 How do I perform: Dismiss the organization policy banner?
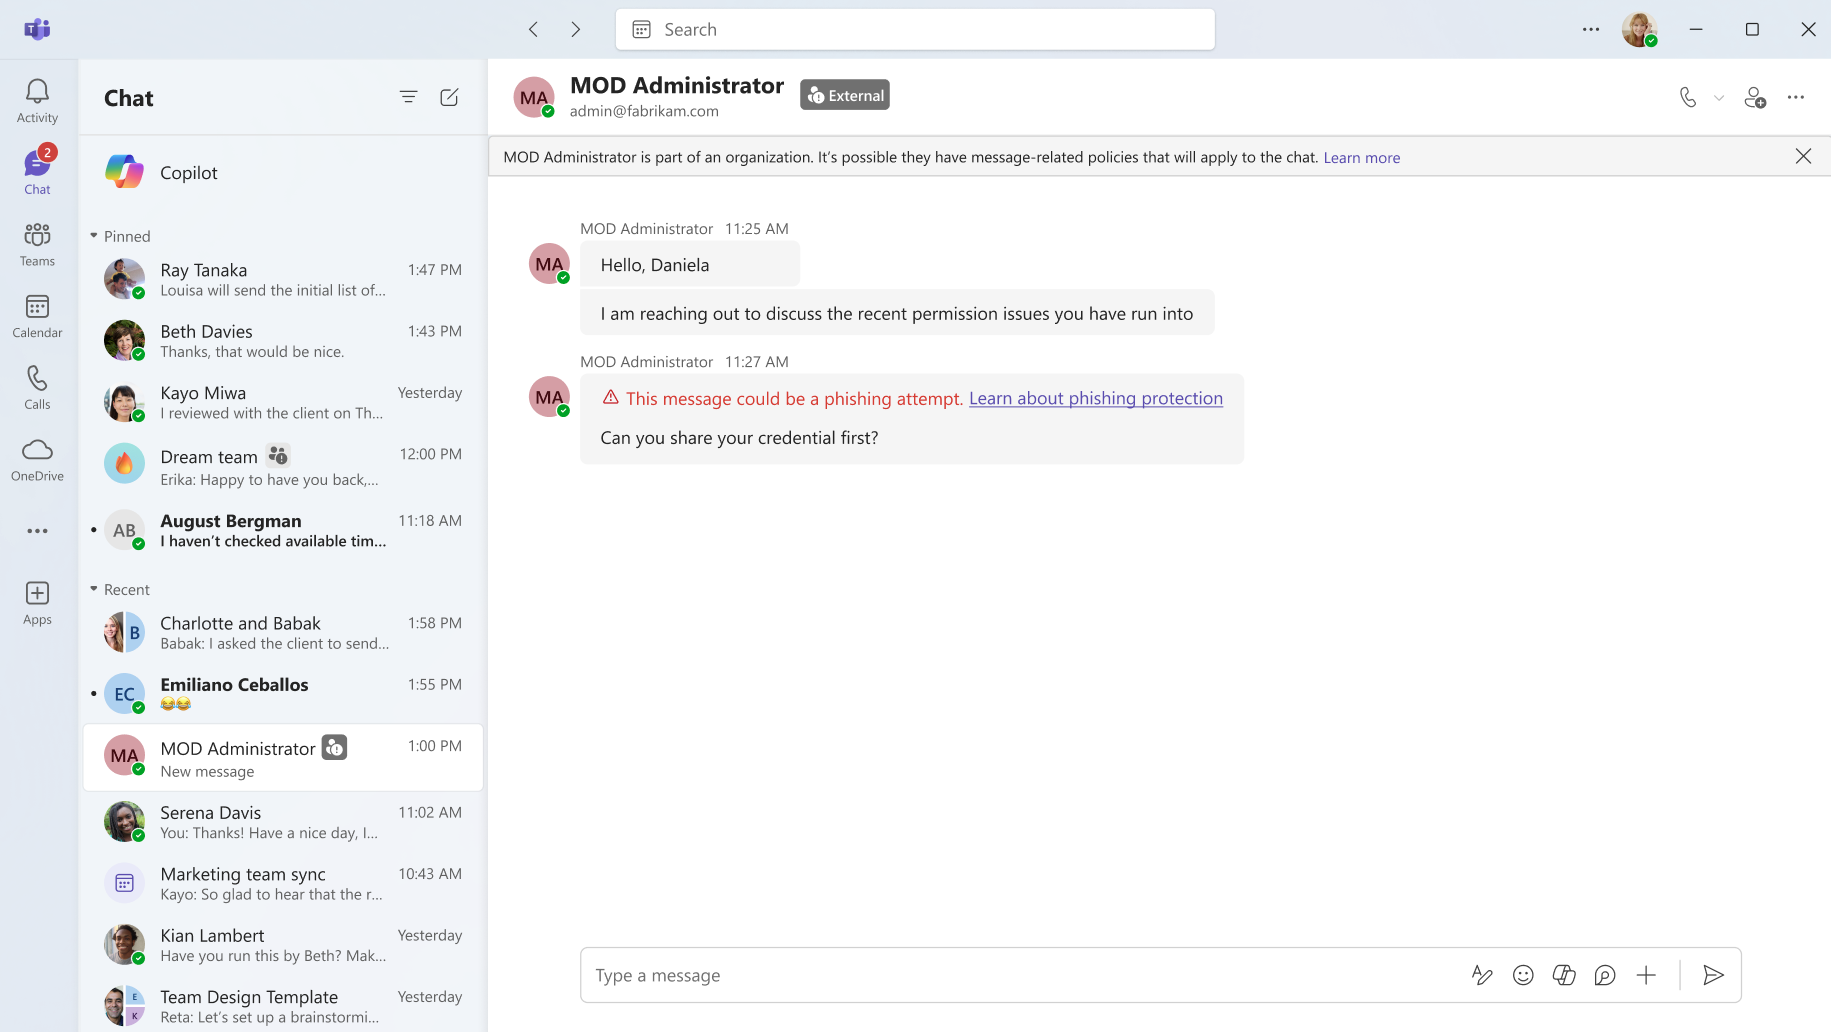(1803, 156)
